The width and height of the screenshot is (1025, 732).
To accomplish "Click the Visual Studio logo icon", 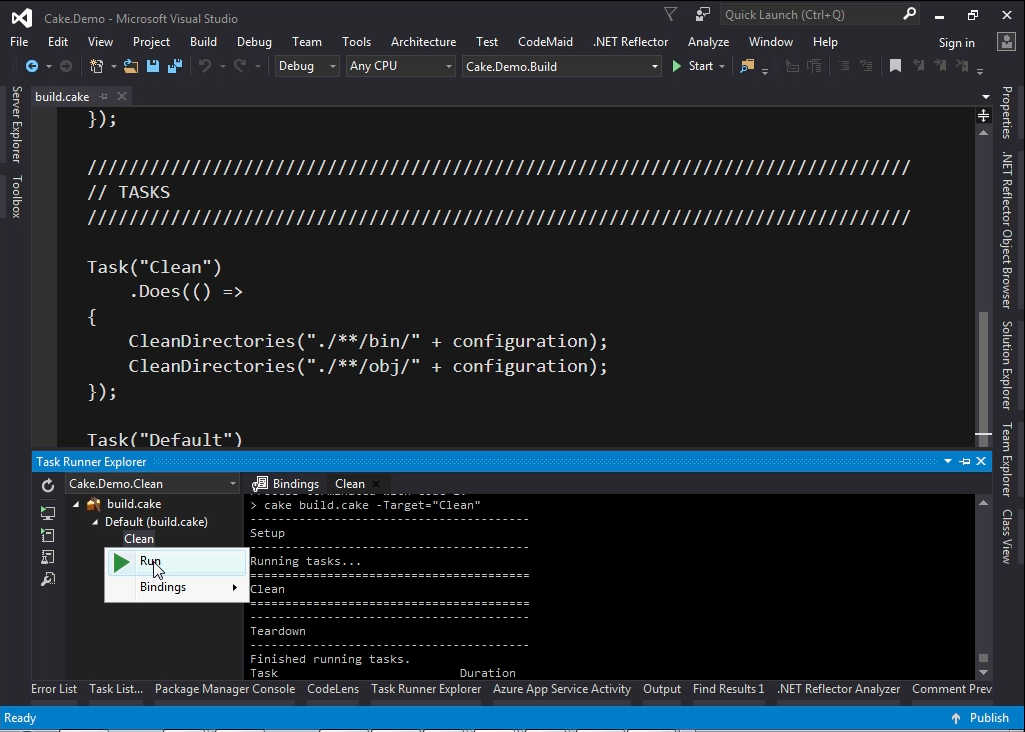I will [22, 18].
